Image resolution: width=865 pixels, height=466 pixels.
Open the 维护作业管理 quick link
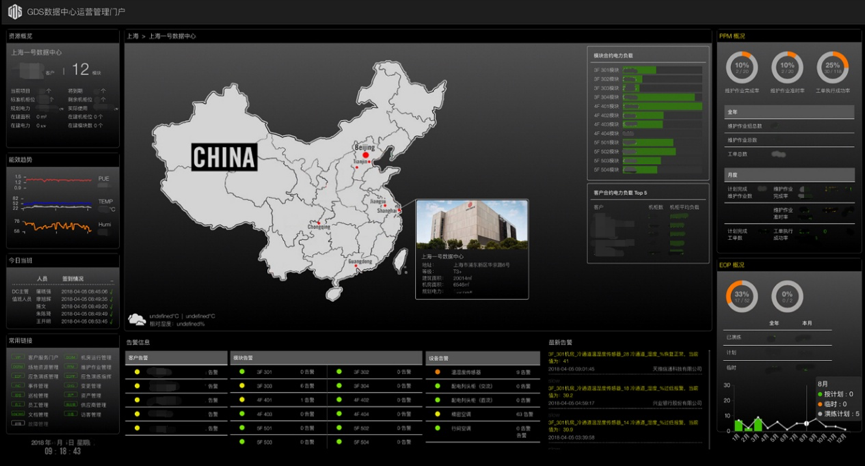pos(96,367)
